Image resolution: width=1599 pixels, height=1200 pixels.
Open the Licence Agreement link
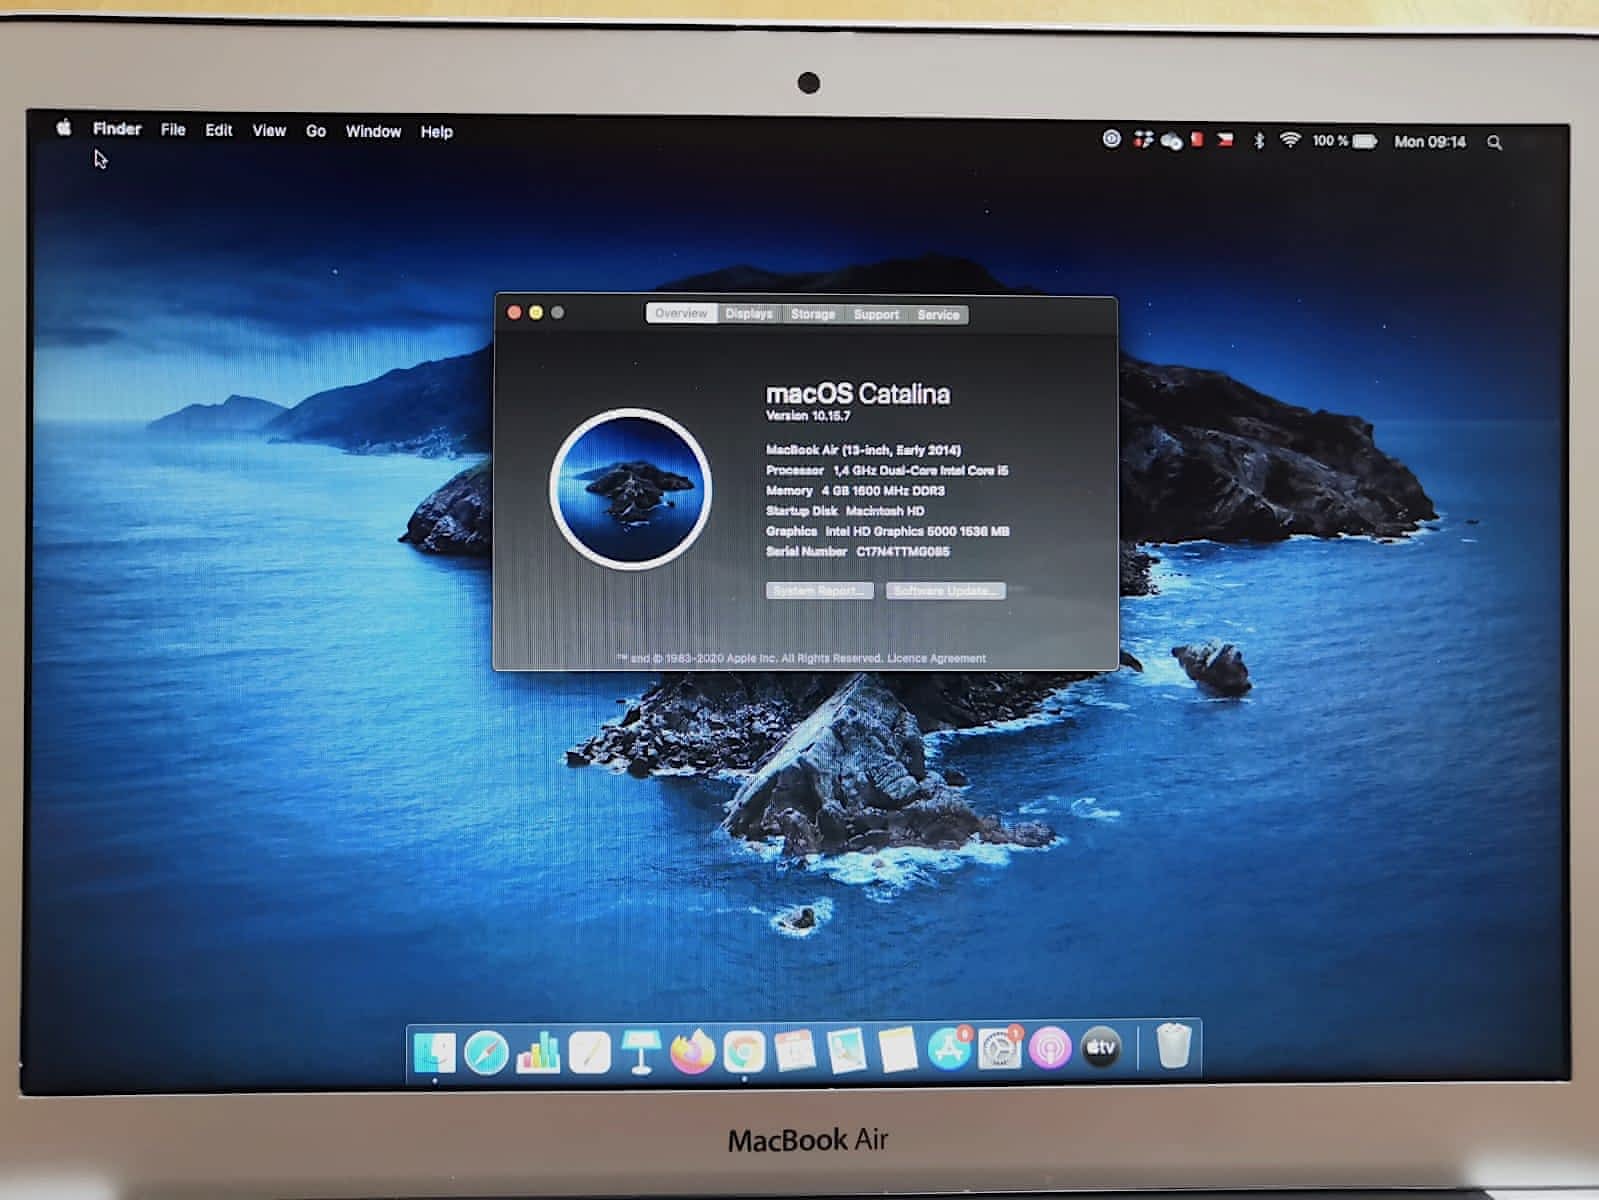click(937, 658)
